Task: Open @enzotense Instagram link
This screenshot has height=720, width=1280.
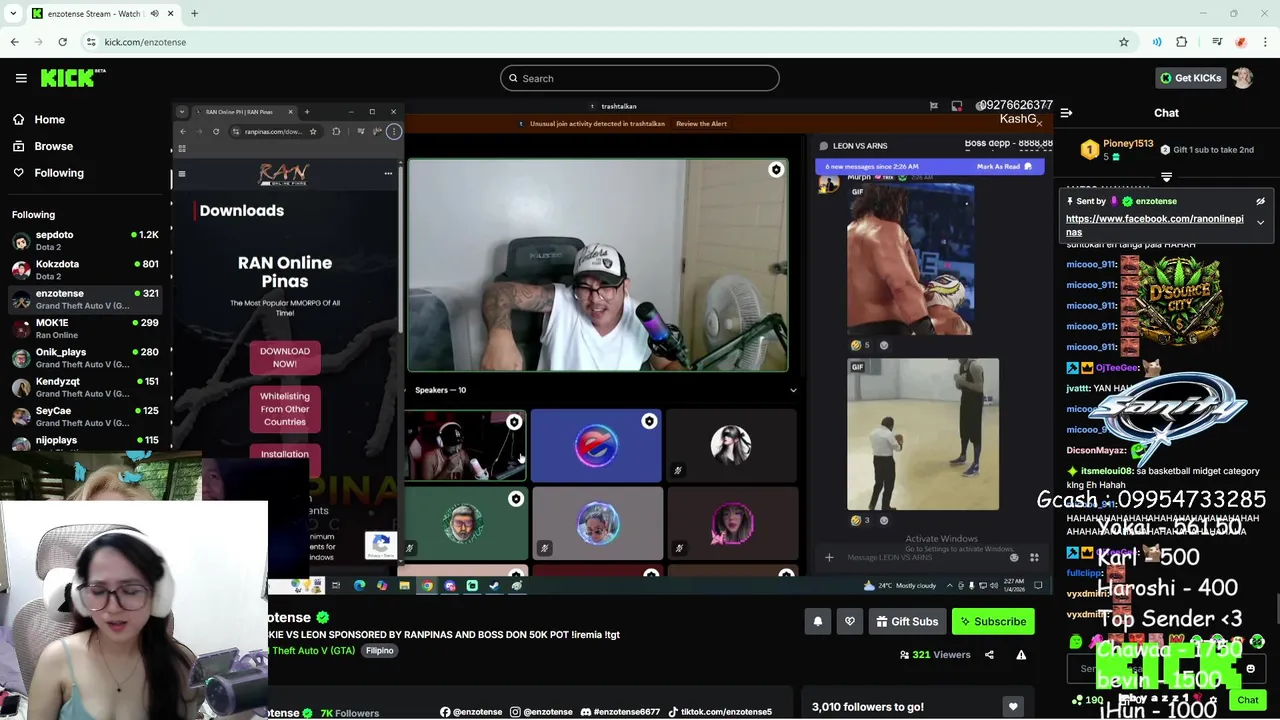Action: [x=541, y=712]
